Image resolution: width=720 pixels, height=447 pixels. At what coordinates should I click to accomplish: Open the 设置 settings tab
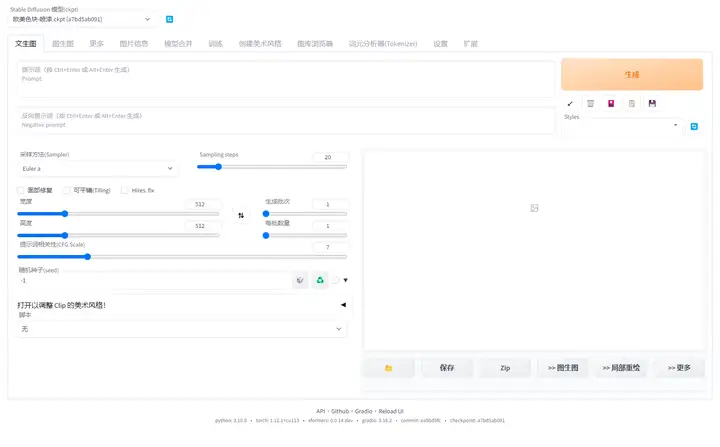click(440, 44)
